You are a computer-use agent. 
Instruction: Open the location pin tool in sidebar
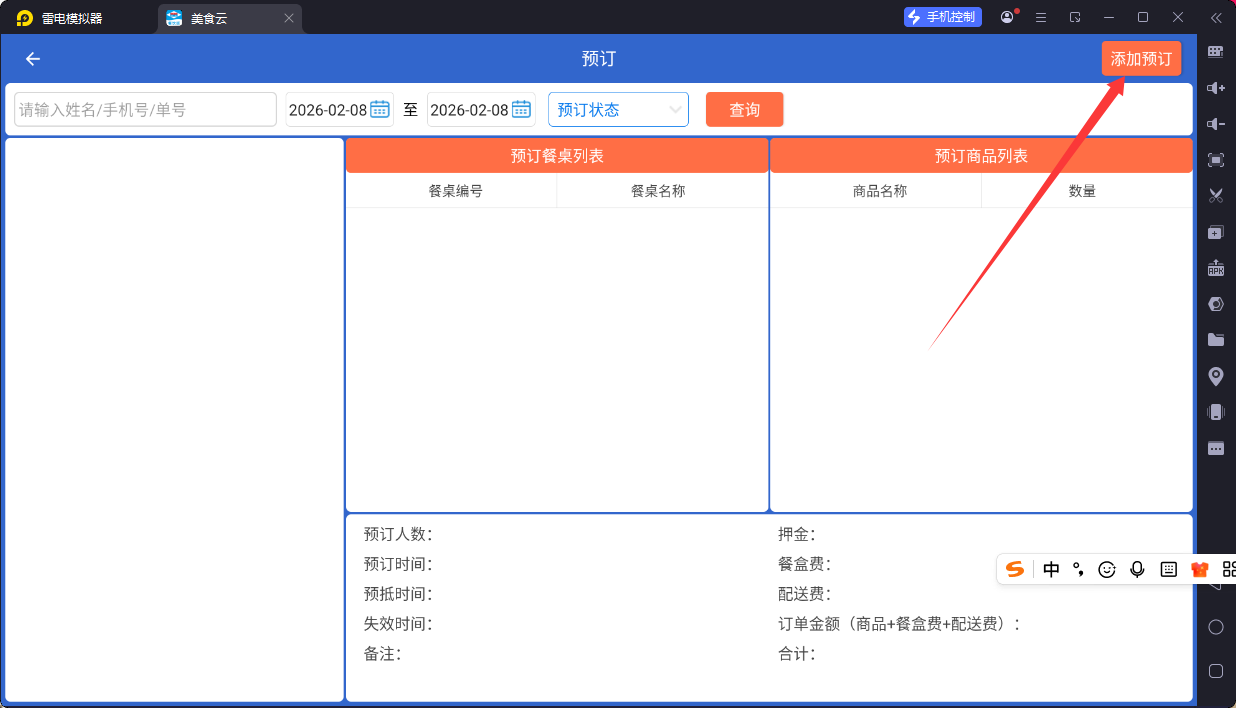click(1216, 376)
